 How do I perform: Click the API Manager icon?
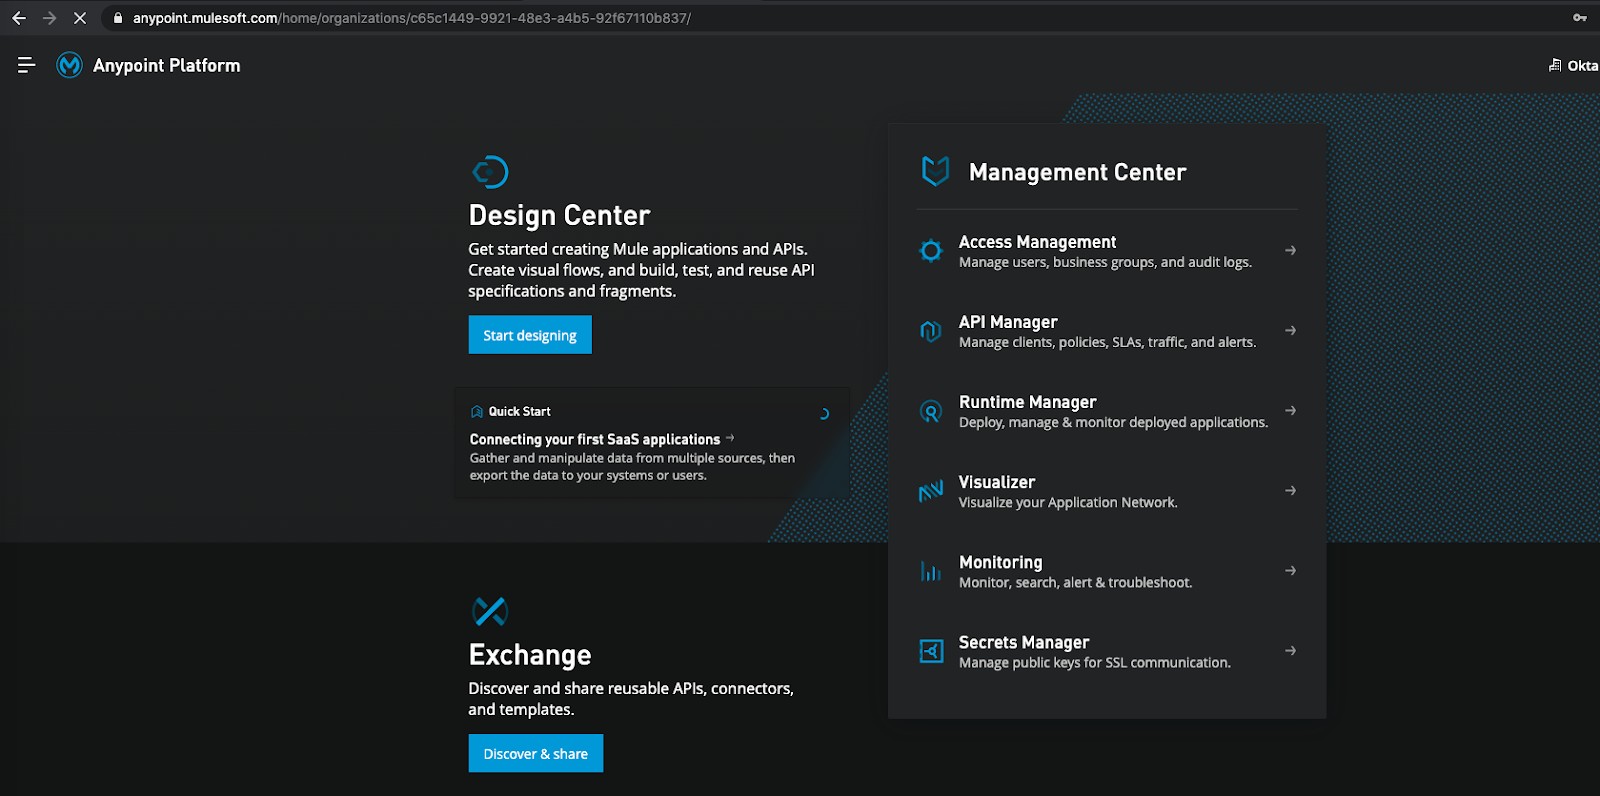(931, 331)
